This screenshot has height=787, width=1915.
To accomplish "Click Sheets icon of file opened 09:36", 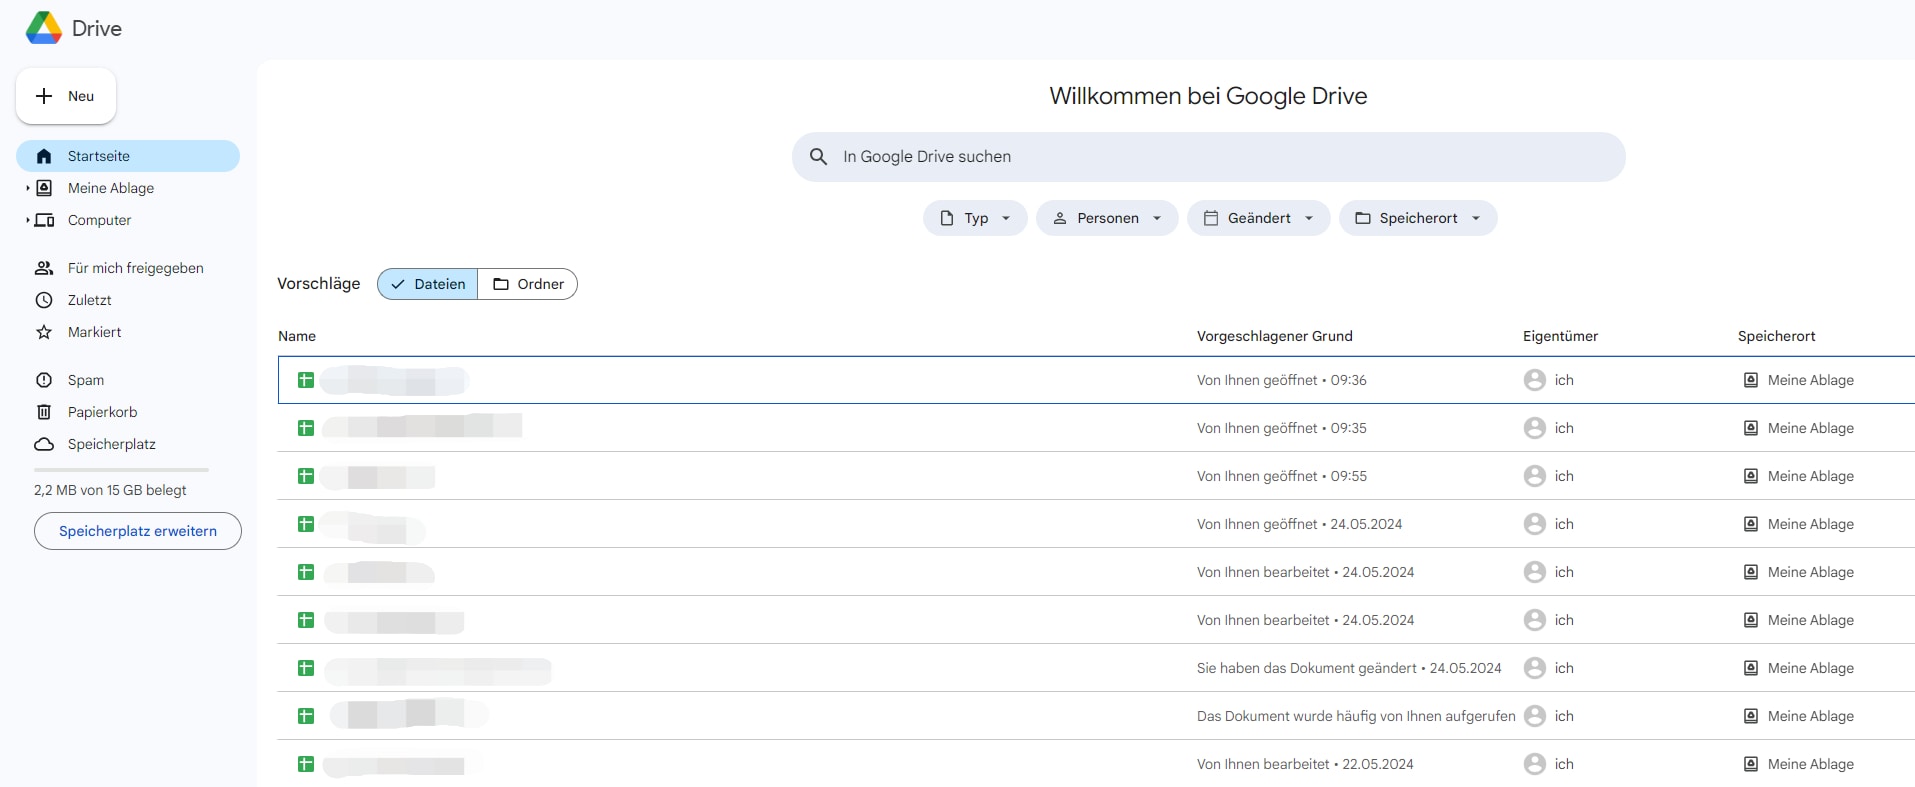I will tap(306, 380).
